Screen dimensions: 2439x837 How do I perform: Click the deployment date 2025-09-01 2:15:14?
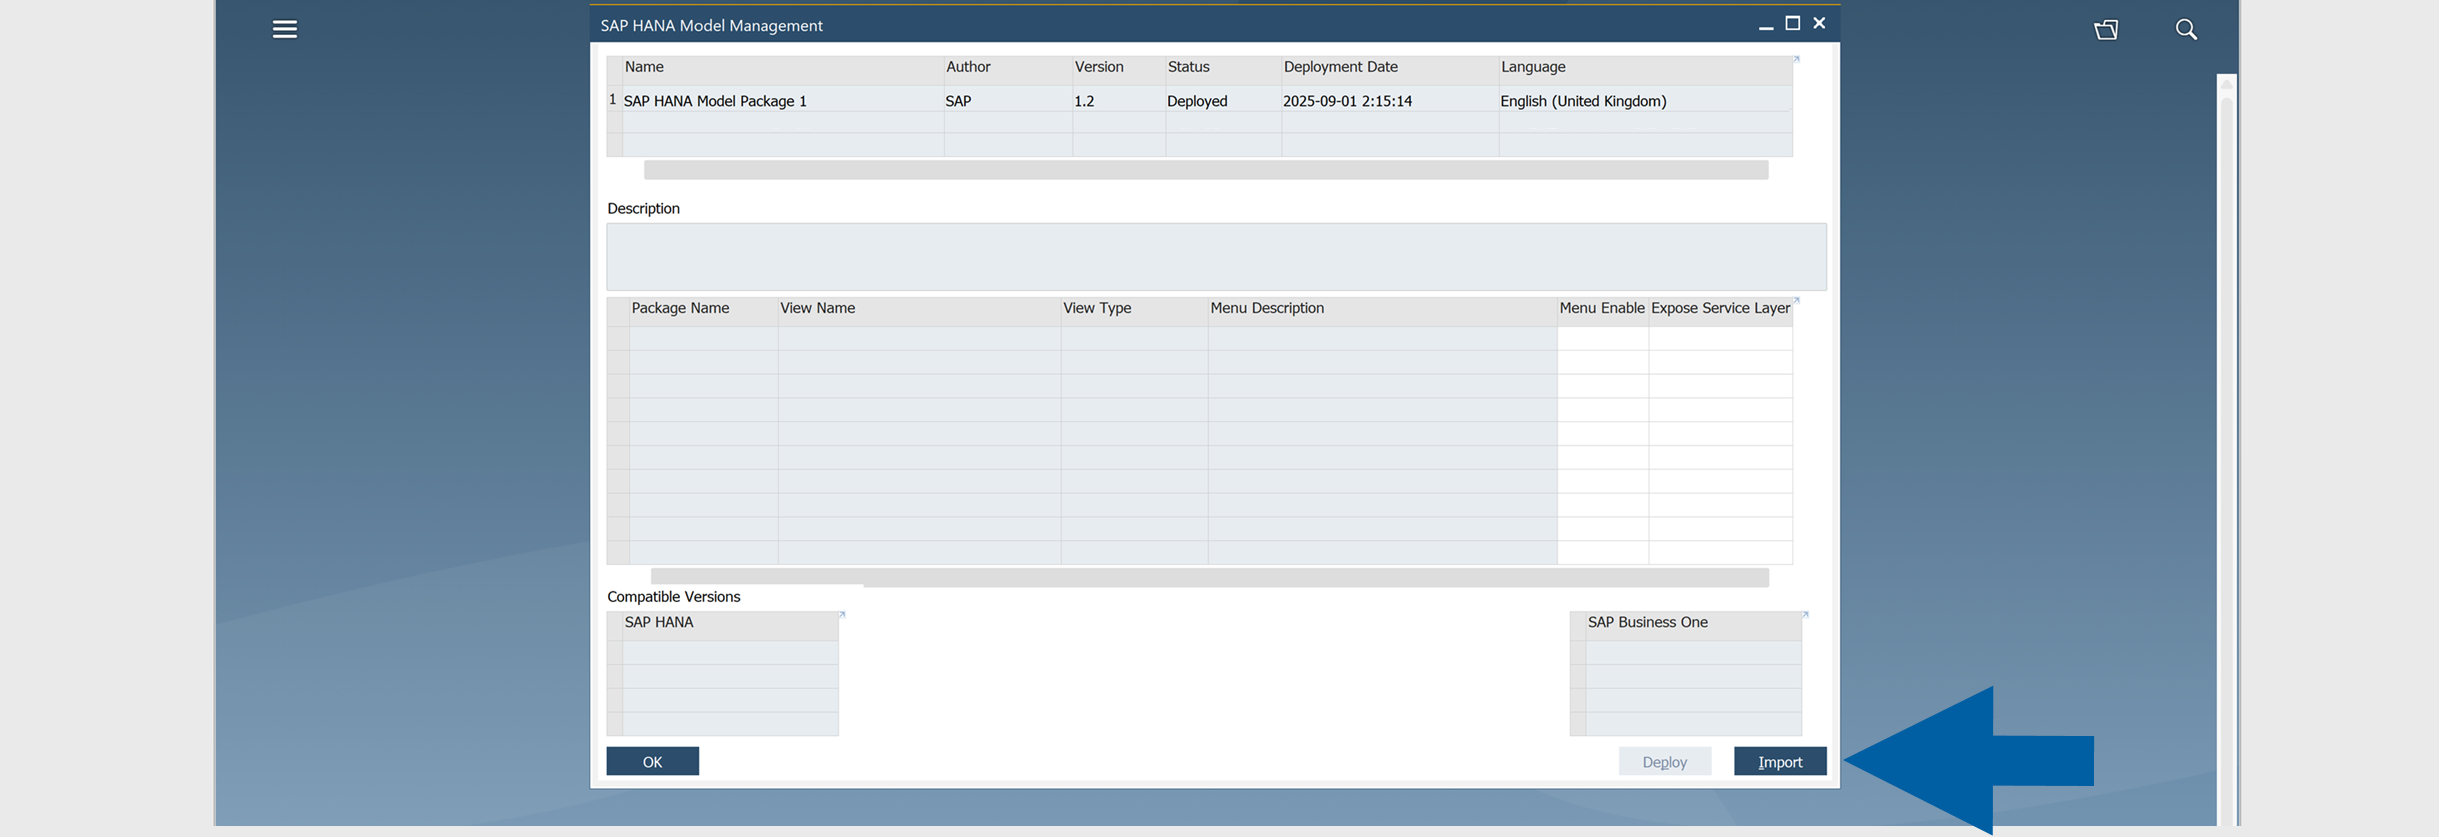1390,101
